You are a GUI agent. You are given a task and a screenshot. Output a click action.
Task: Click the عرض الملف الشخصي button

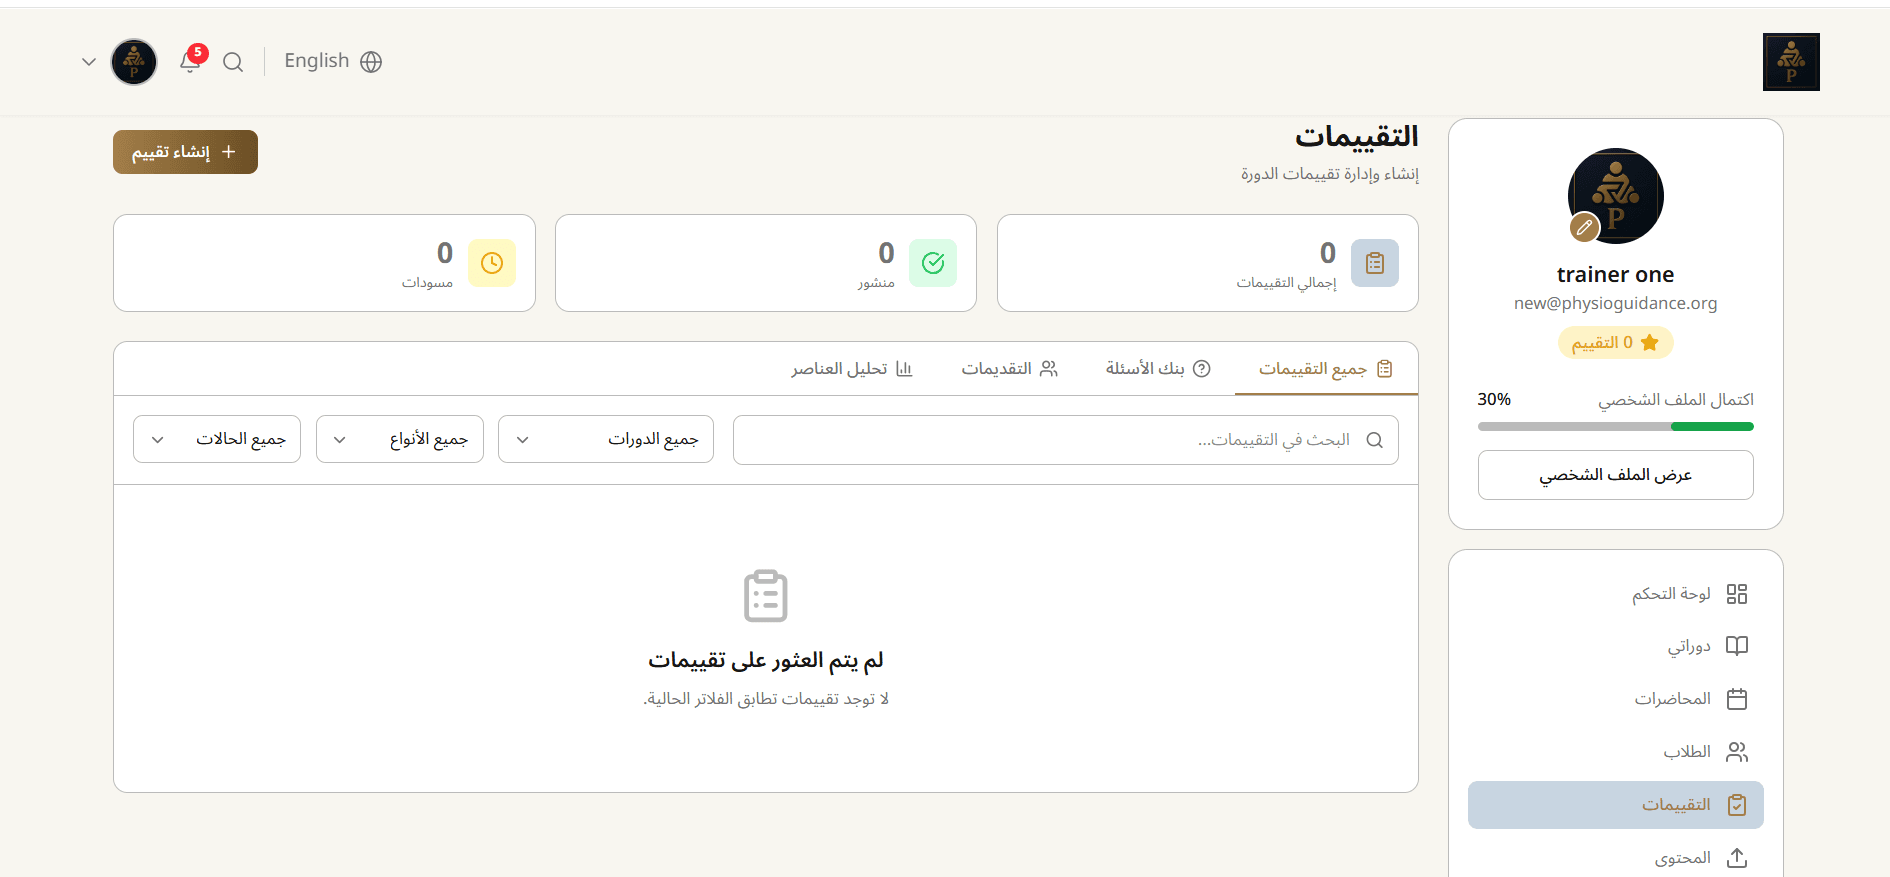coord(1616,475)
